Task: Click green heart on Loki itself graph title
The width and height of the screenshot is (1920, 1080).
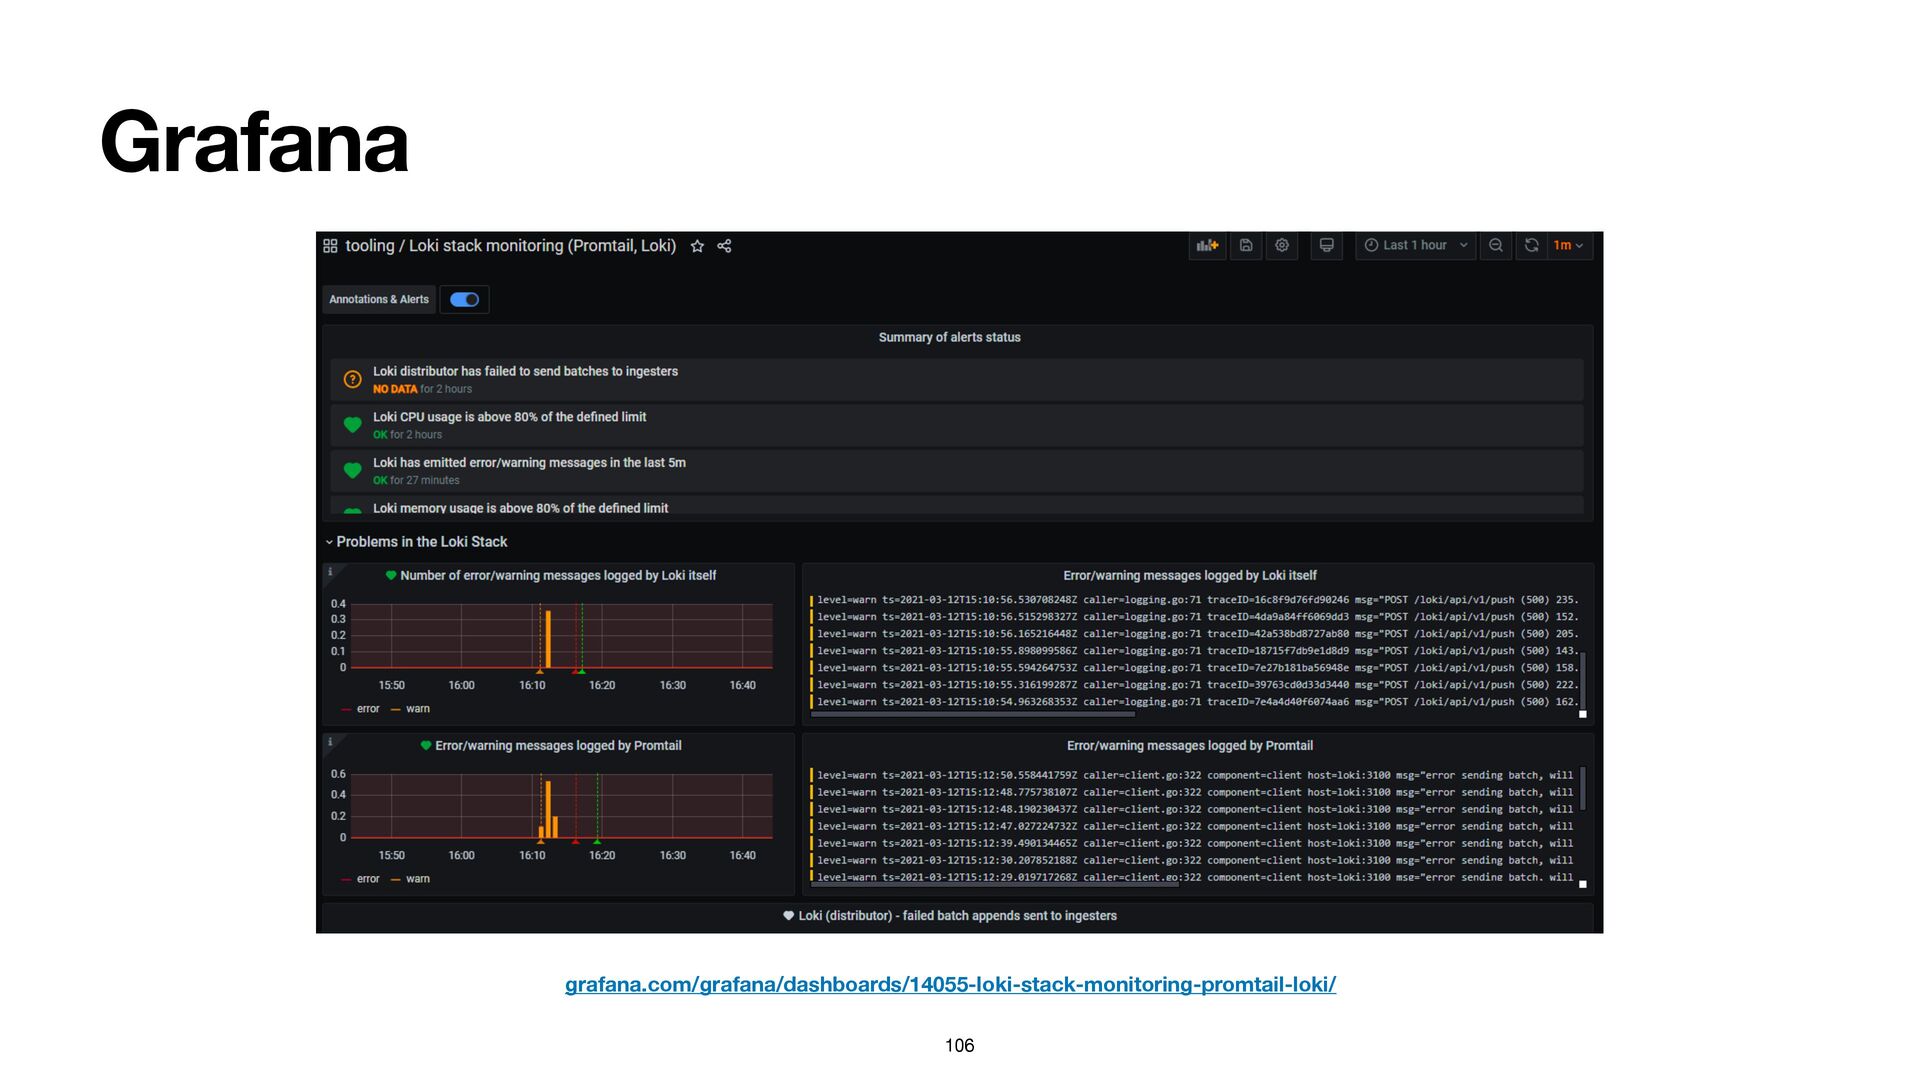Action: tap(391, 575)
